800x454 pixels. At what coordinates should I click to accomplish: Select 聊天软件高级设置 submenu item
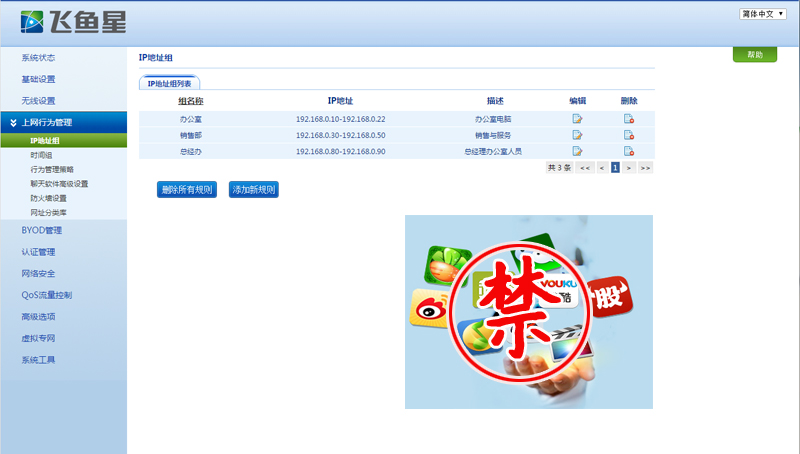tap(59, 184)
